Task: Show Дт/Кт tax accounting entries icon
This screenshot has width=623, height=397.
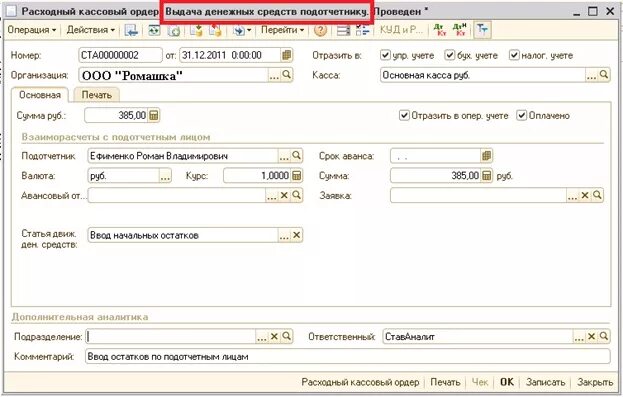Action: coord(460,30)
